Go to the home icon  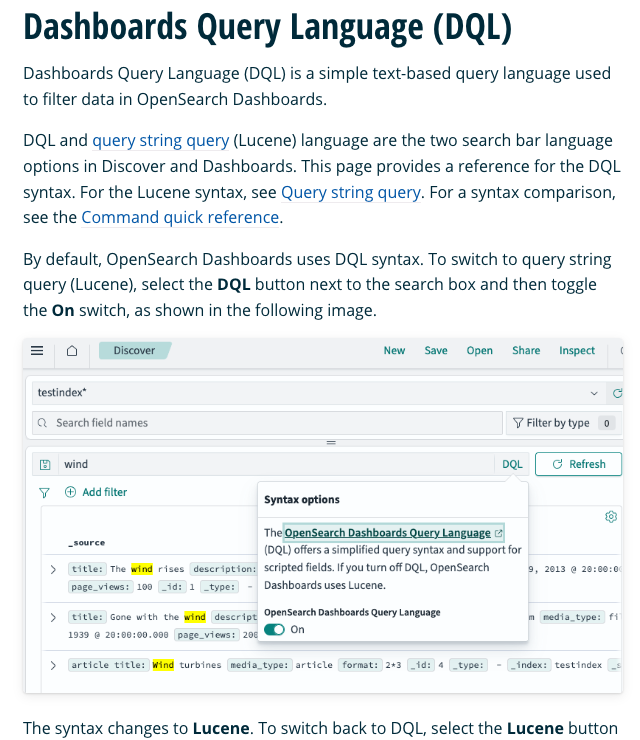[72, 351]
